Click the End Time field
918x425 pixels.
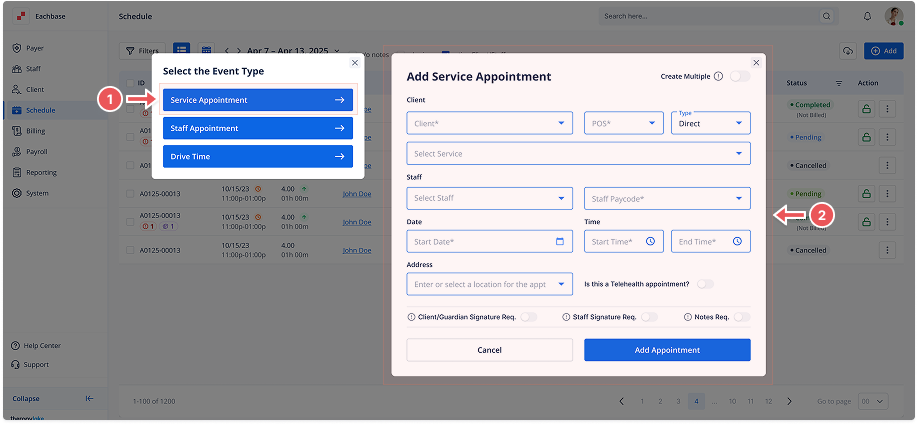711,241
